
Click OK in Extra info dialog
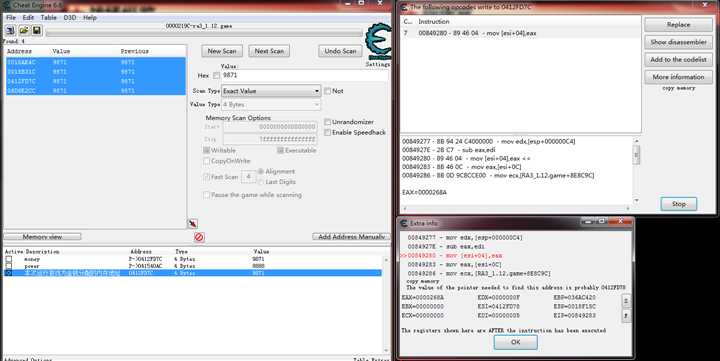[516, 342]
